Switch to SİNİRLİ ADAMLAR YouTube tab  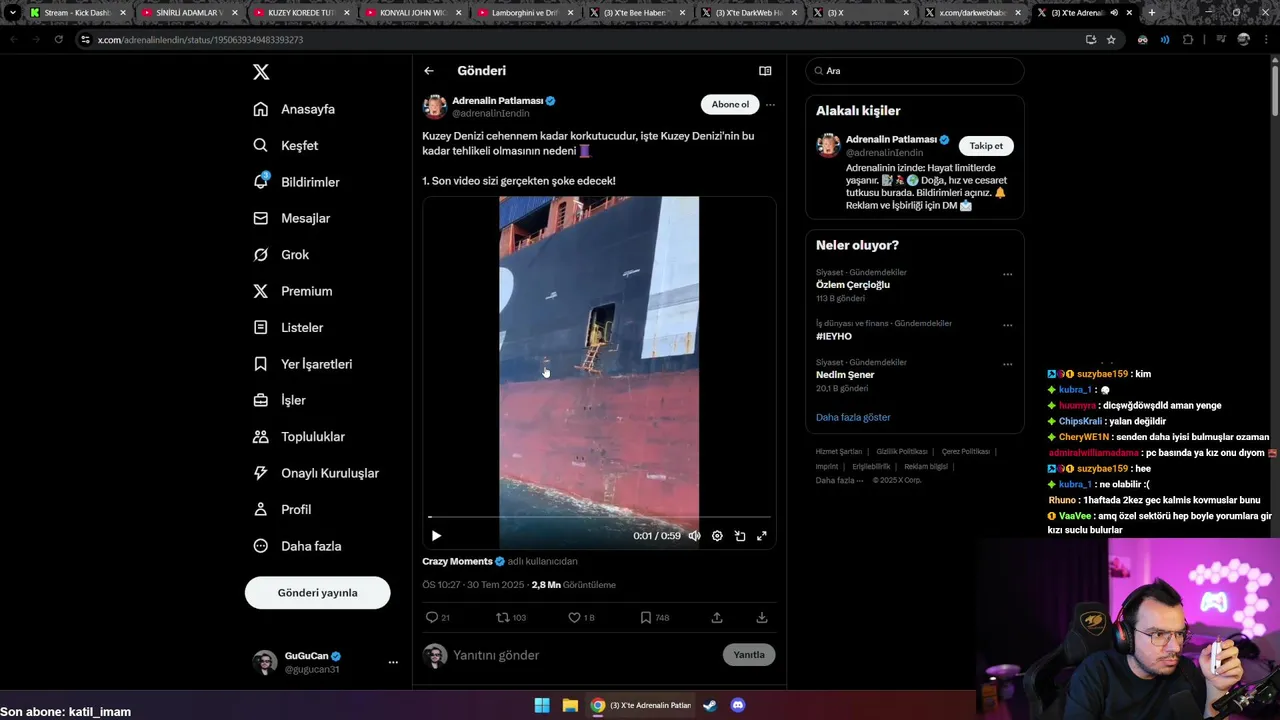point(189,12)
